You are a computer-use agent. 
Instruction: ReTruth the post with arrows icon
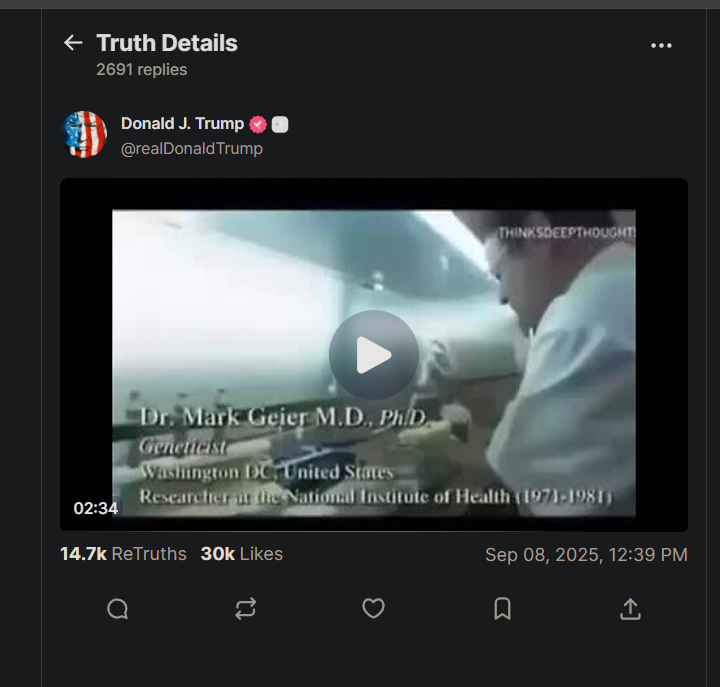tap(245, 609)
